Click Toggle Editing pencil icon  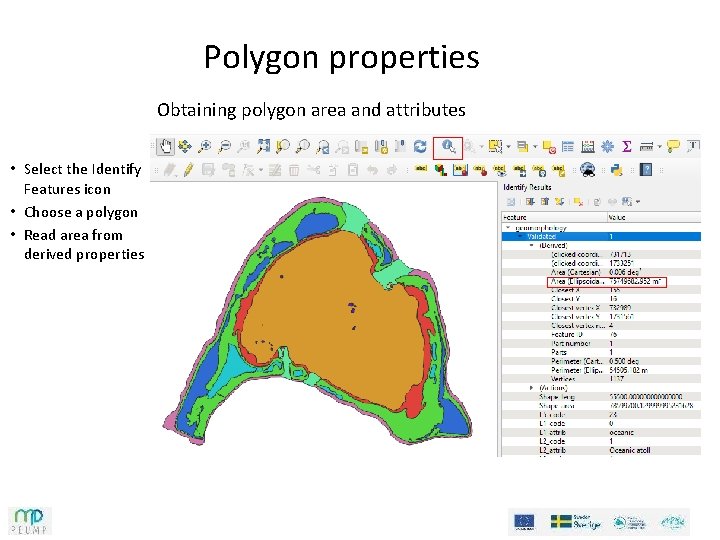pyautogui.click(x=188, y=170)
